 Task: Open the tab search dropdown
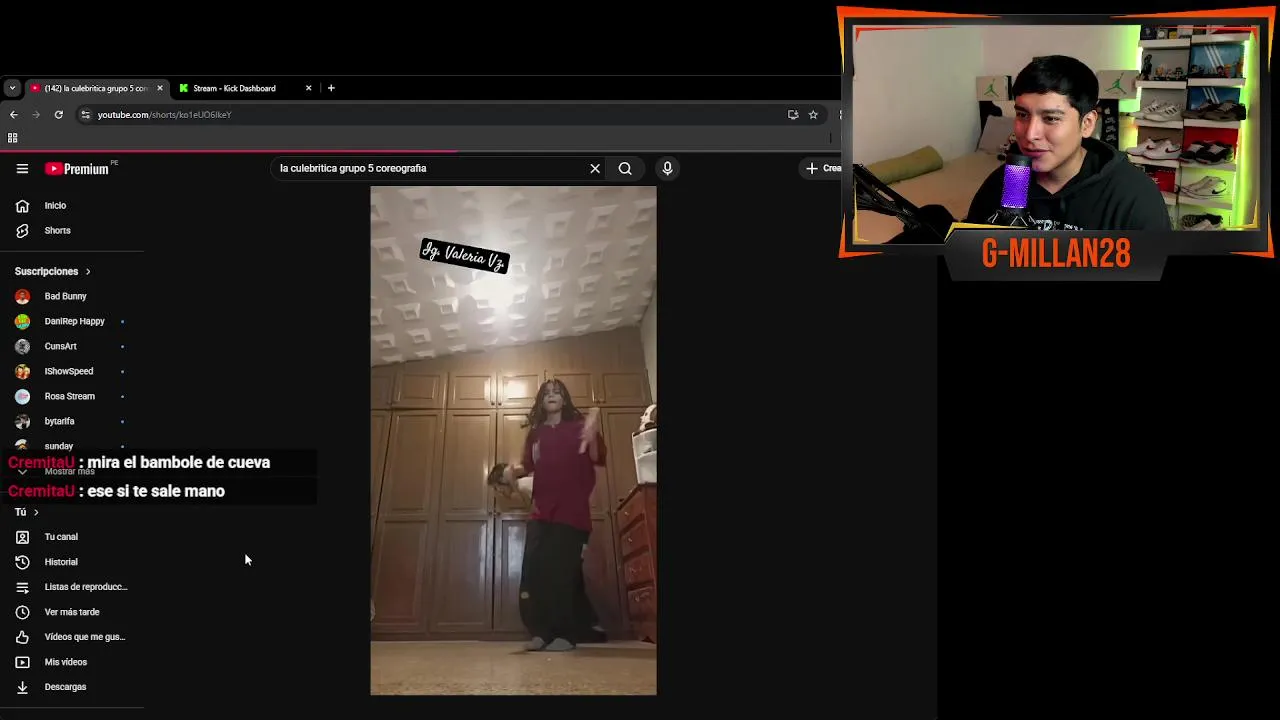(x=12, y=88)
